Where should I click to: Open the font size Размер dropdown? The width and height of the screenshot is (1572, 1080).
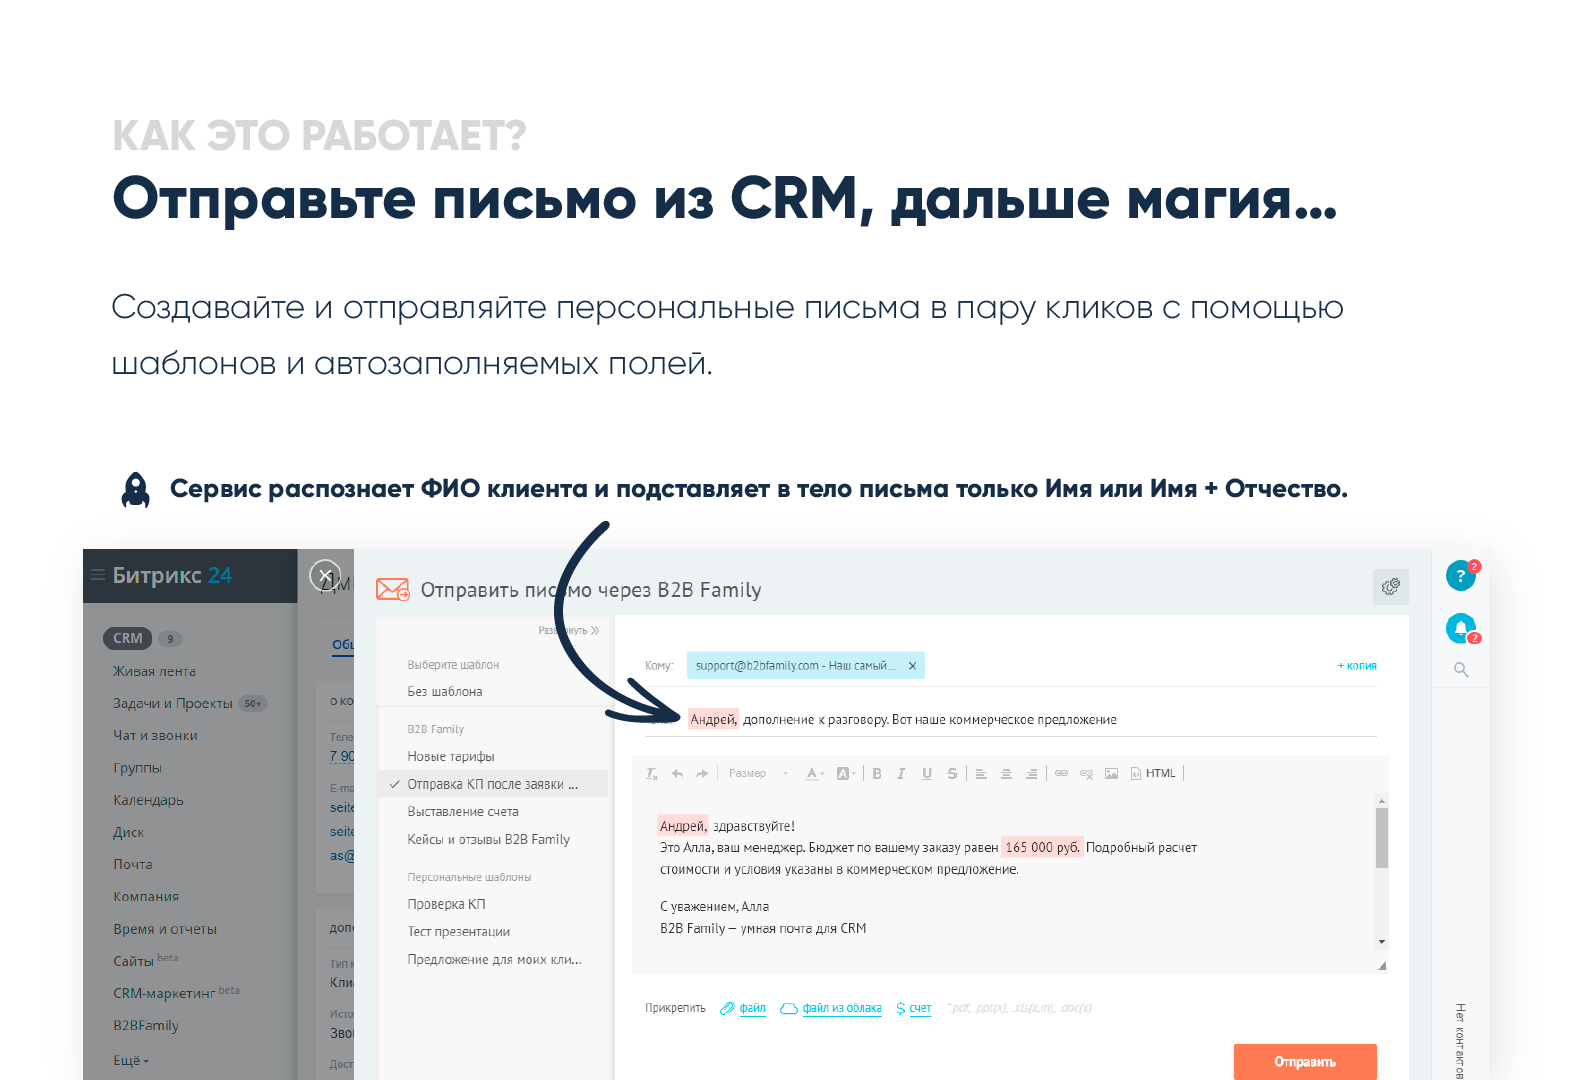tap(758, 773)
